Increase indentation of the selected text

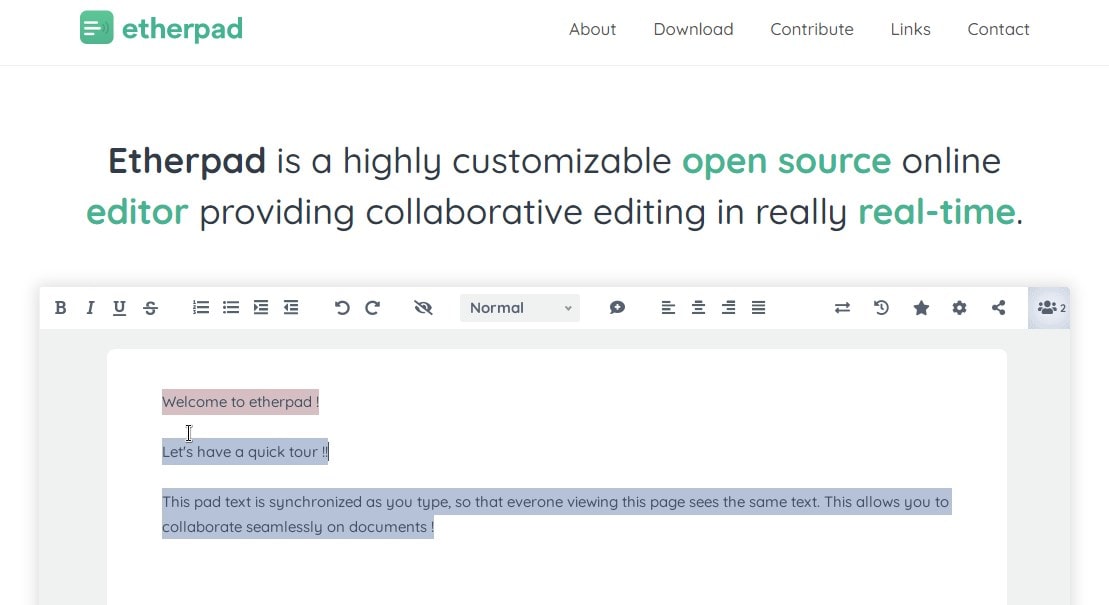261,307
